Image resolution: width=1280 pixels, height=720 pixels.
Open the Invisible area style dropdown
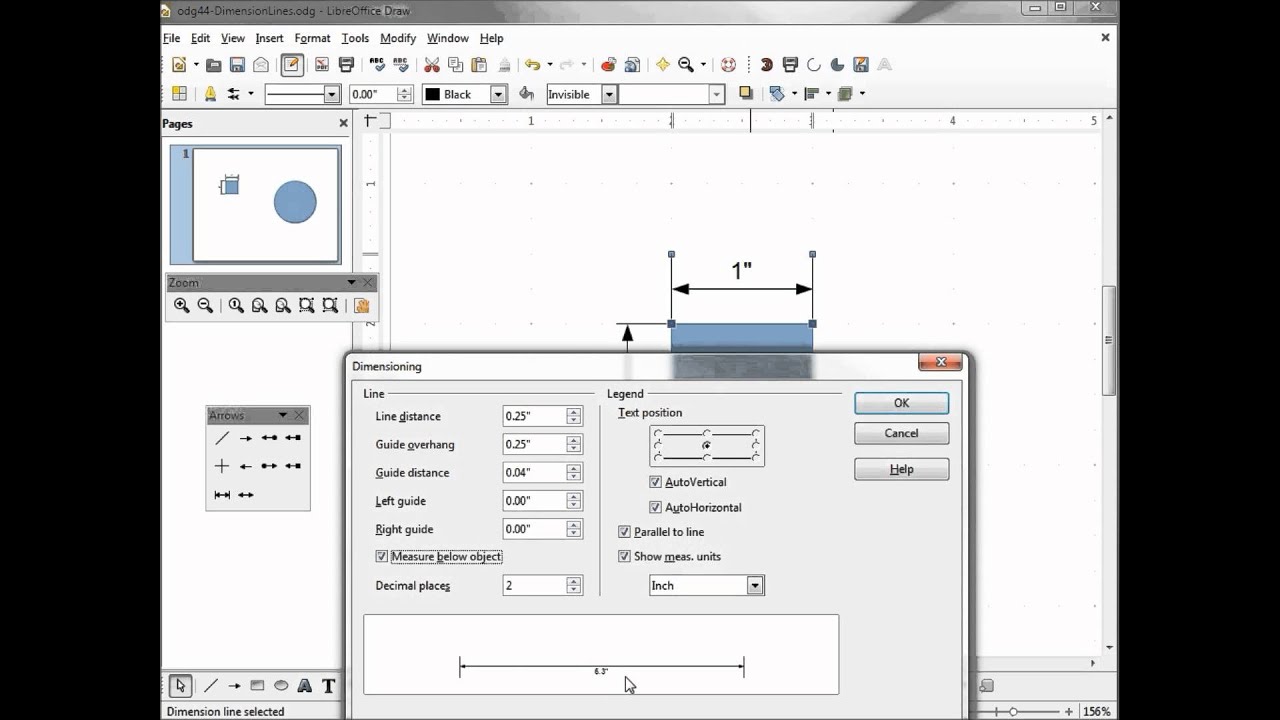(x=607, y=94)
